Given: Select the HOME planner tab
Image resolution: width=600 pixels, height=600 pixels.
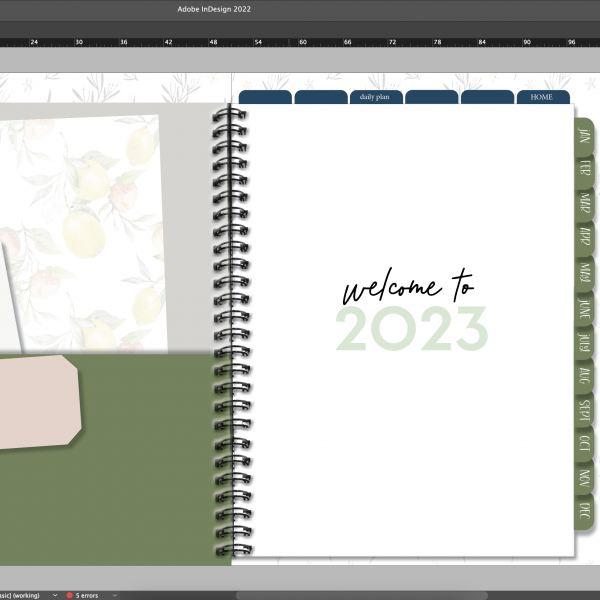Looking at the screenshot, I should (543, 97).
